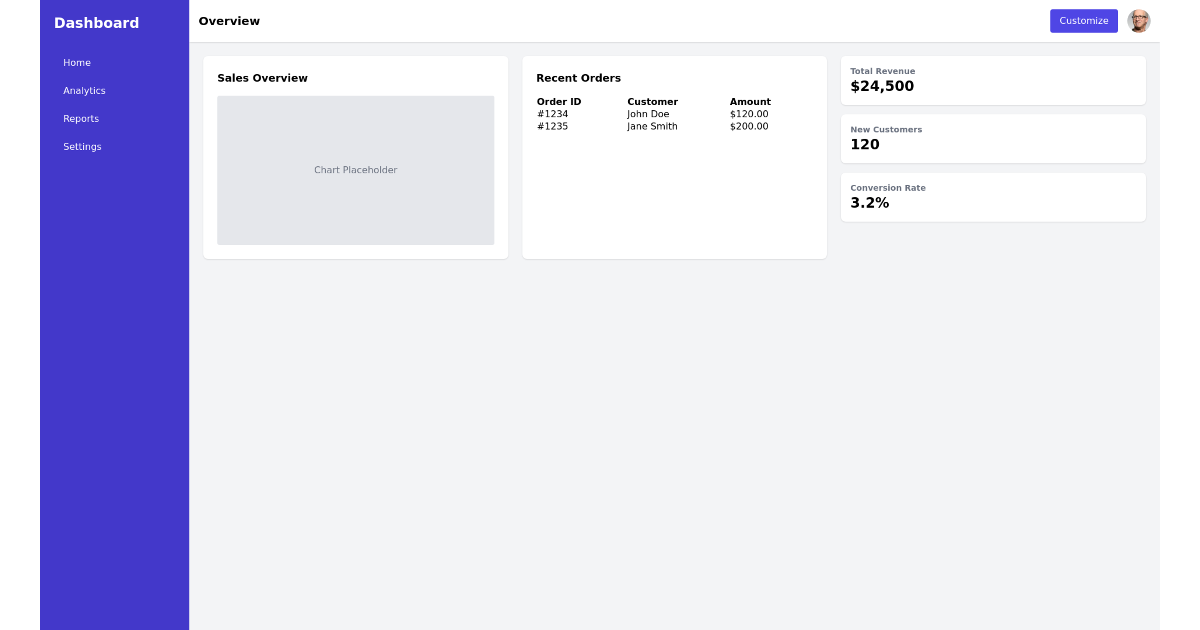
Task: Click the Chart Placeholder area
Action: coord(355,170)
